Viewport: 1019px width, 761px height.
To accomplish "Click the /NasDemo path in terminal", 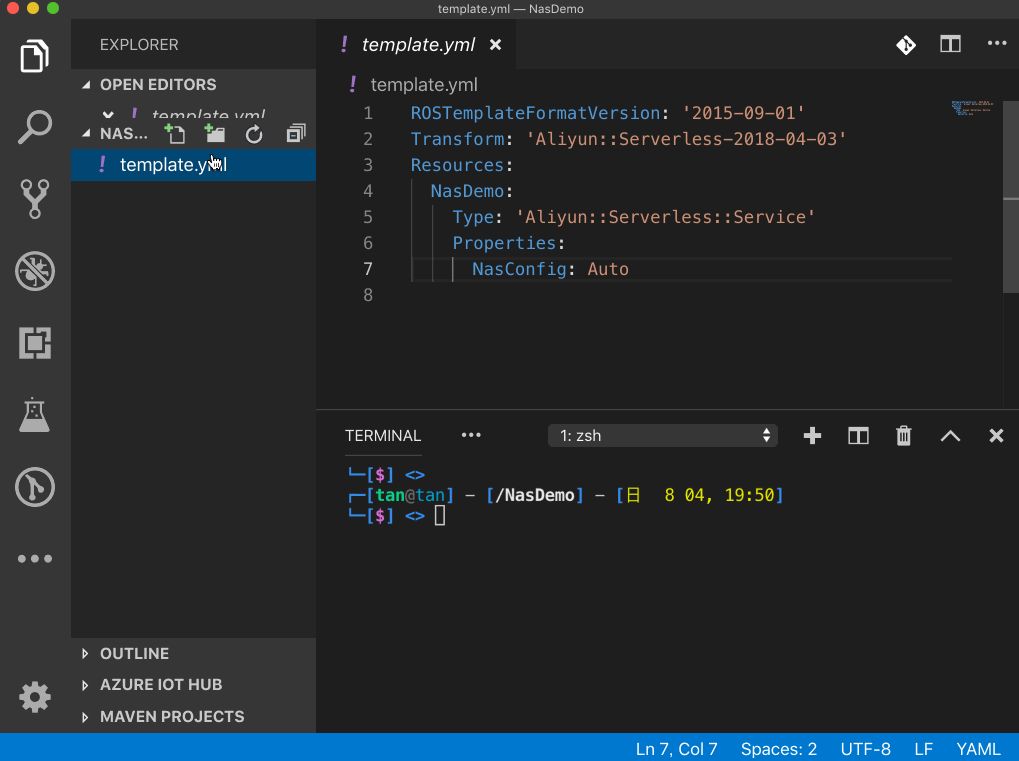I will (x=534, y=495).
